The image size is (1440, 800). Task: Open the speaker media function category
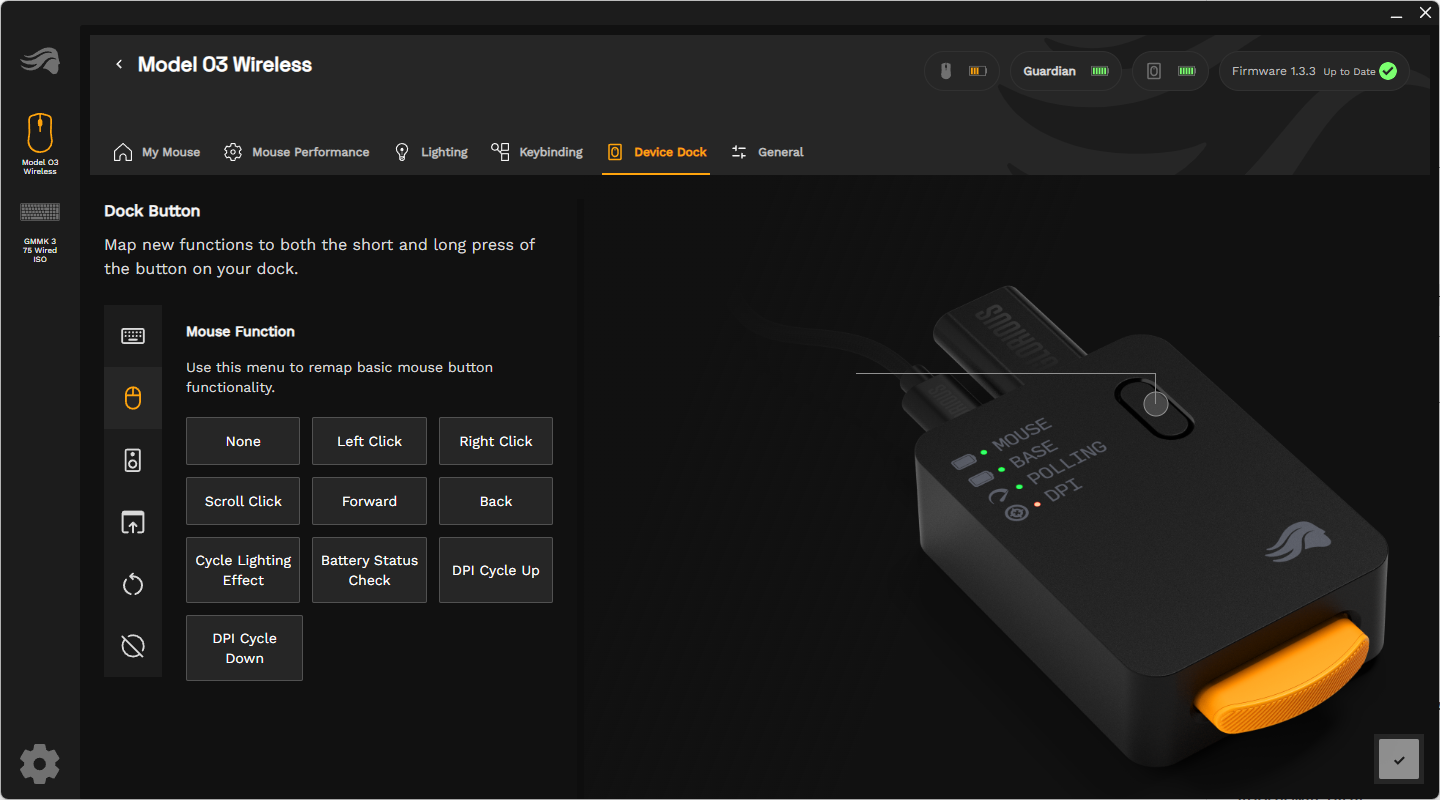point(133,460)
